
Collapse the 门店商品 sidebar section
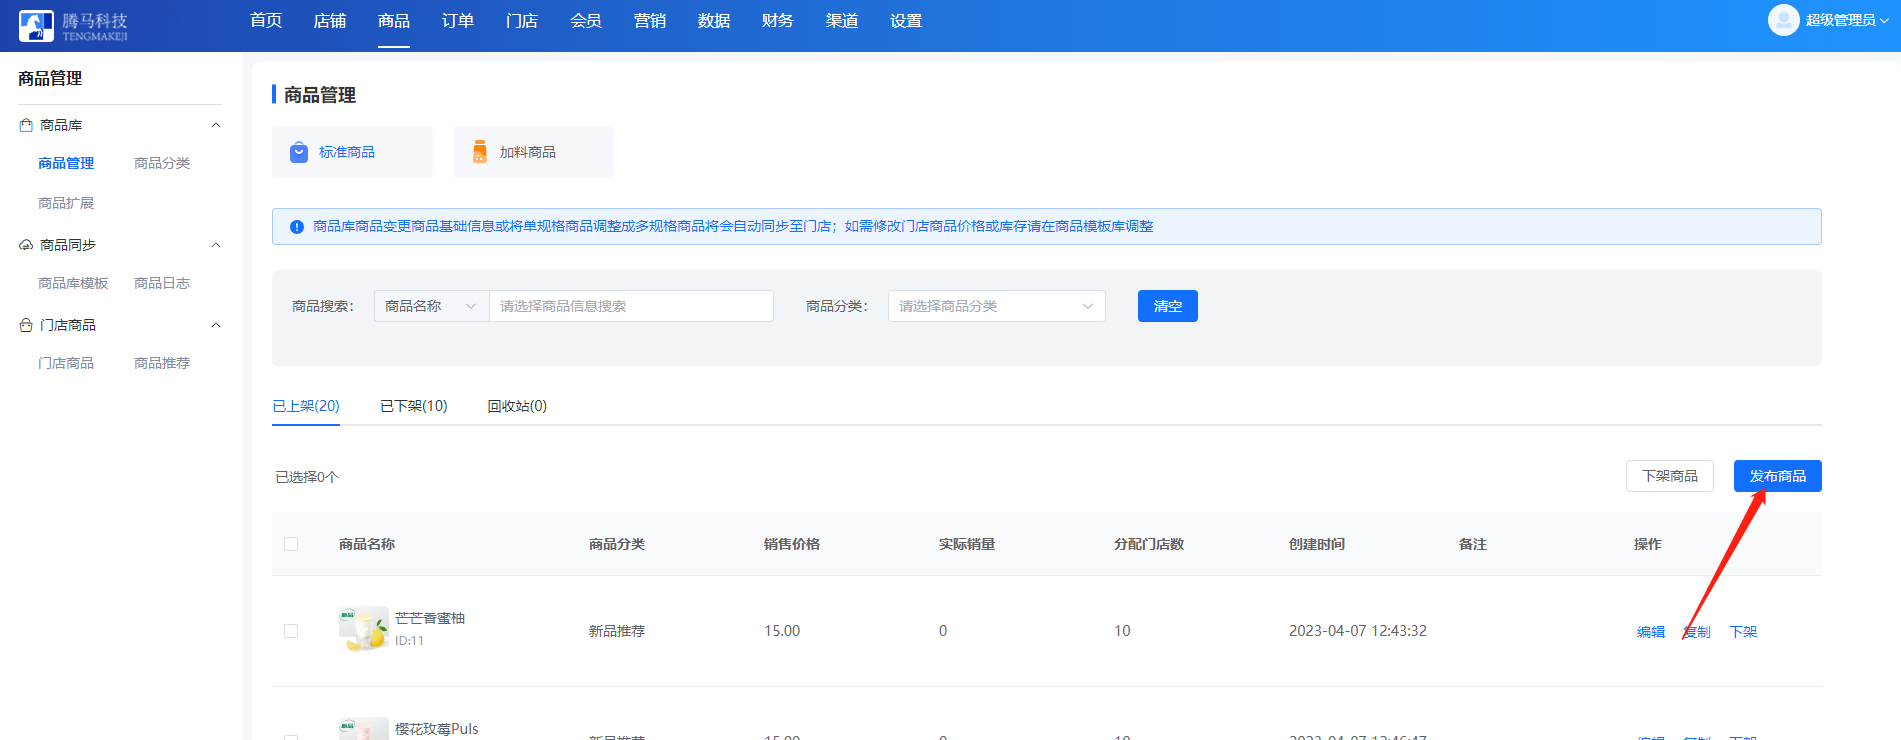pos(216,325)
